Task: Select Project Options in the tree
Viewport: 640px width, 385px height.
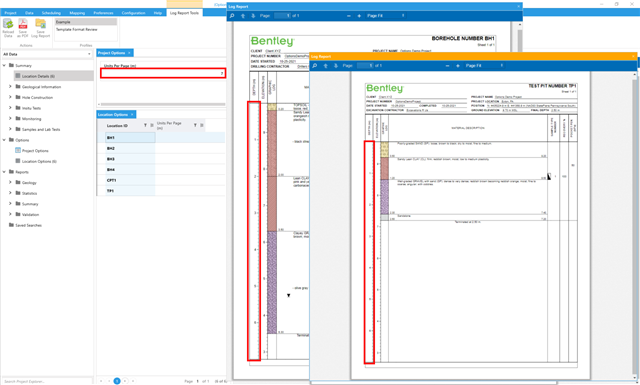Action: click(35, 151)
